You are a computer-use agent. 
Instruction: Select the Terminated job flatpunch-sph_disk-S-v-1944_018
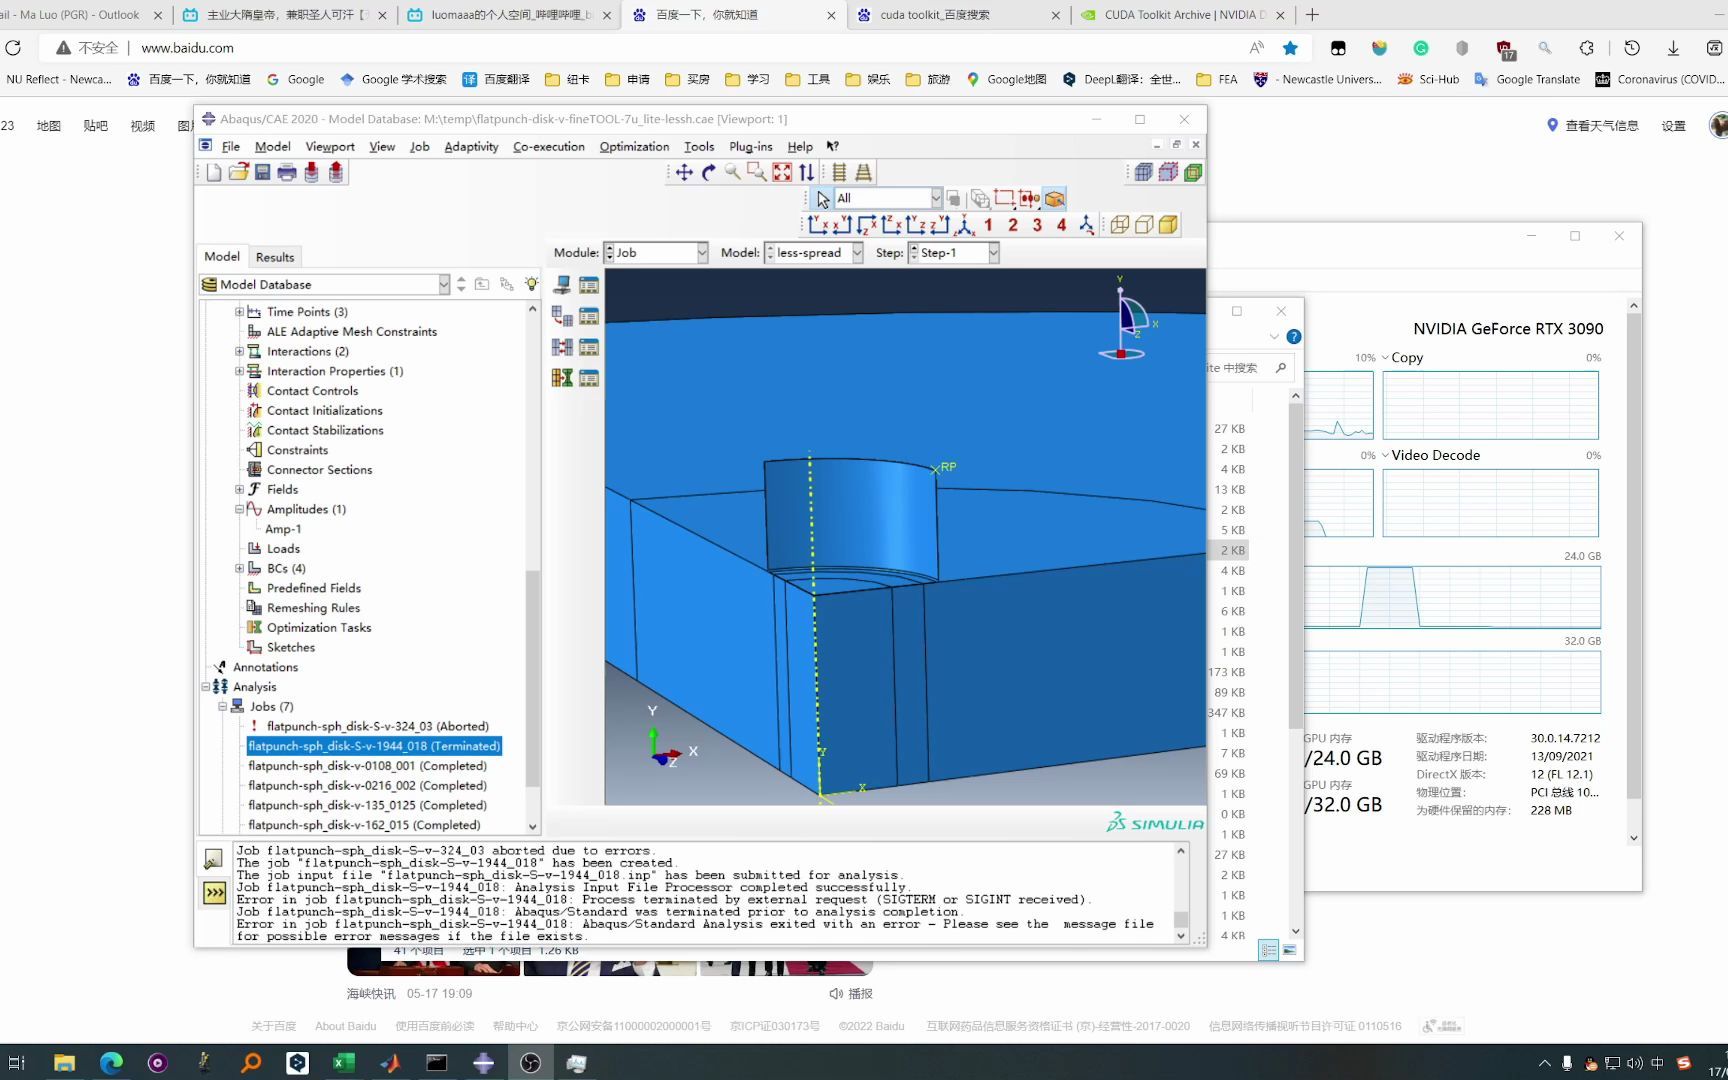374,746
